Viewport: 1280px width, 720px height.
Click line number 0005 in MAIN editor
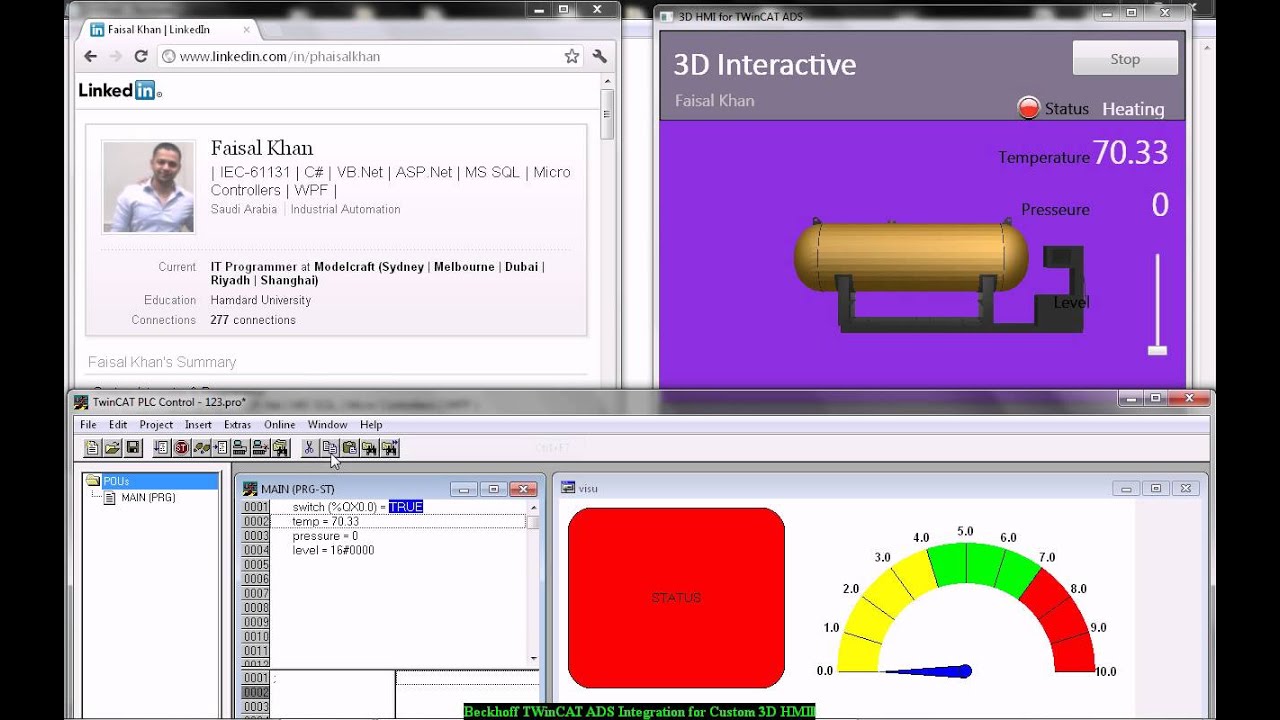(256, 565)
